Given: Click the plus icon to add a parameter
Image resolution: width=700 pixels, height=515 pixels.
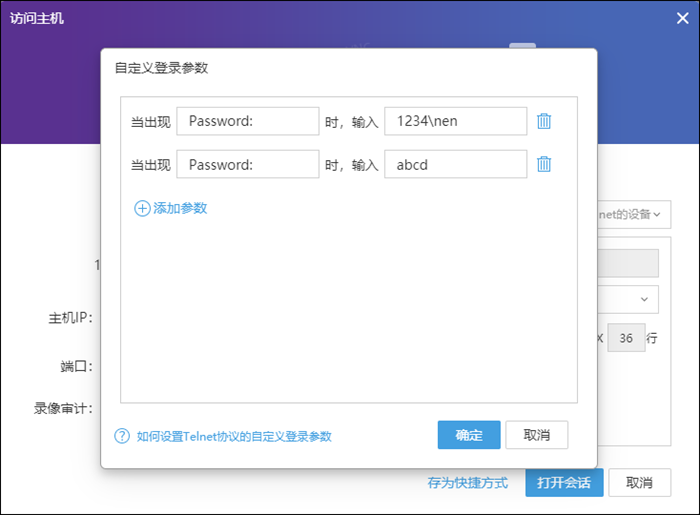Looking at the screenshot, I should tap(142, 208).
